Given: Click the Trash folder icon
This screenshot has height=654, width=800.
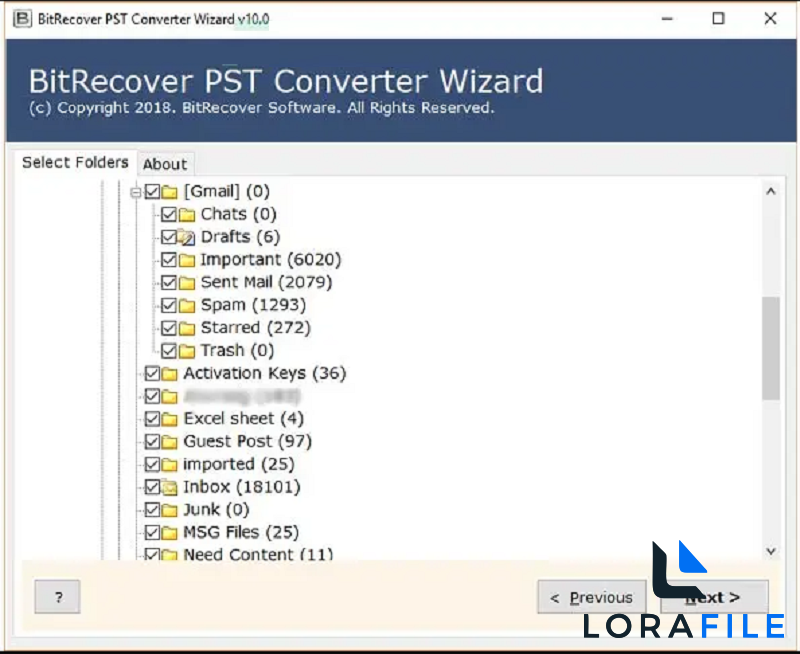Looking at the screenshot, I should click(187, 350).
